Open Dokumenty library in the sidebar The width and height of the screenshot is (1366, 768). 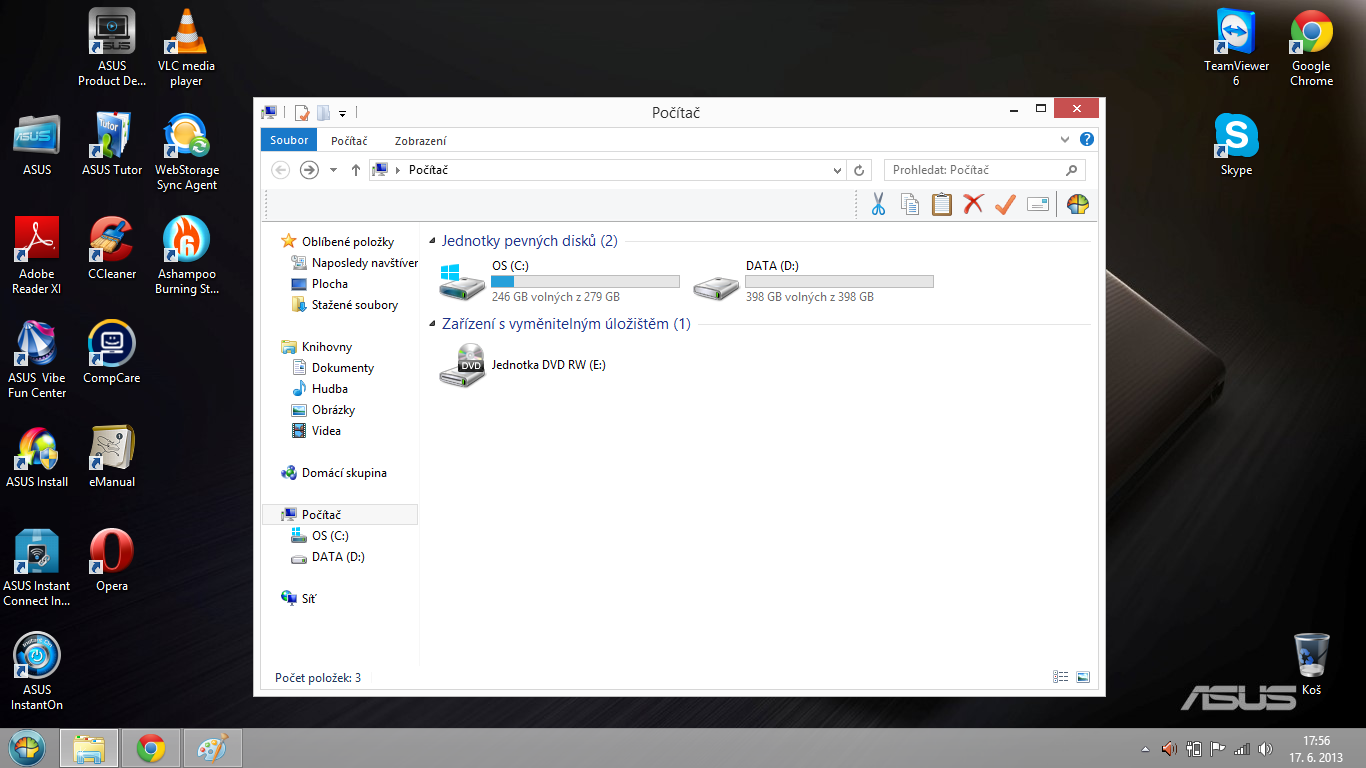click(x=332, y=368)
